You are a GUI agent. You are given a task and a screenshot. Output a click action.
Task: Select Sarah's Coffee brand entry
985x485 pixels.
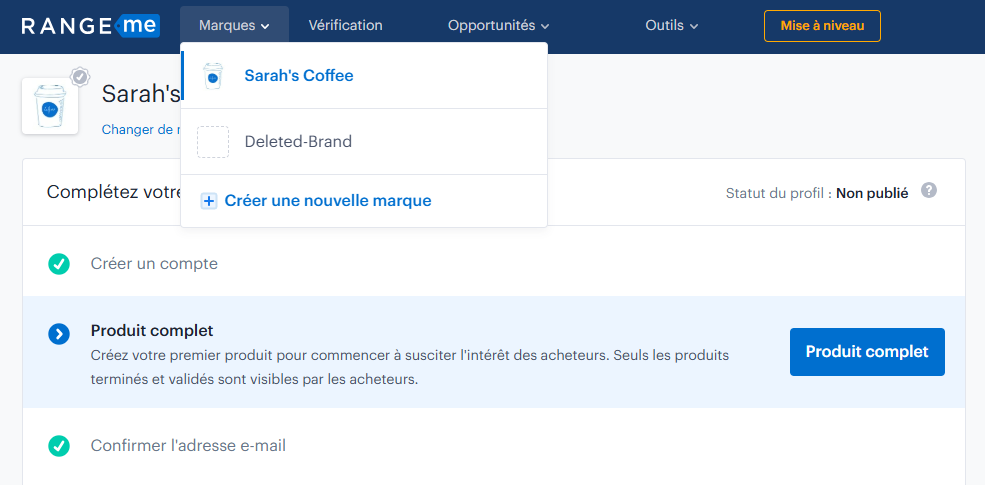click(299, 76)
